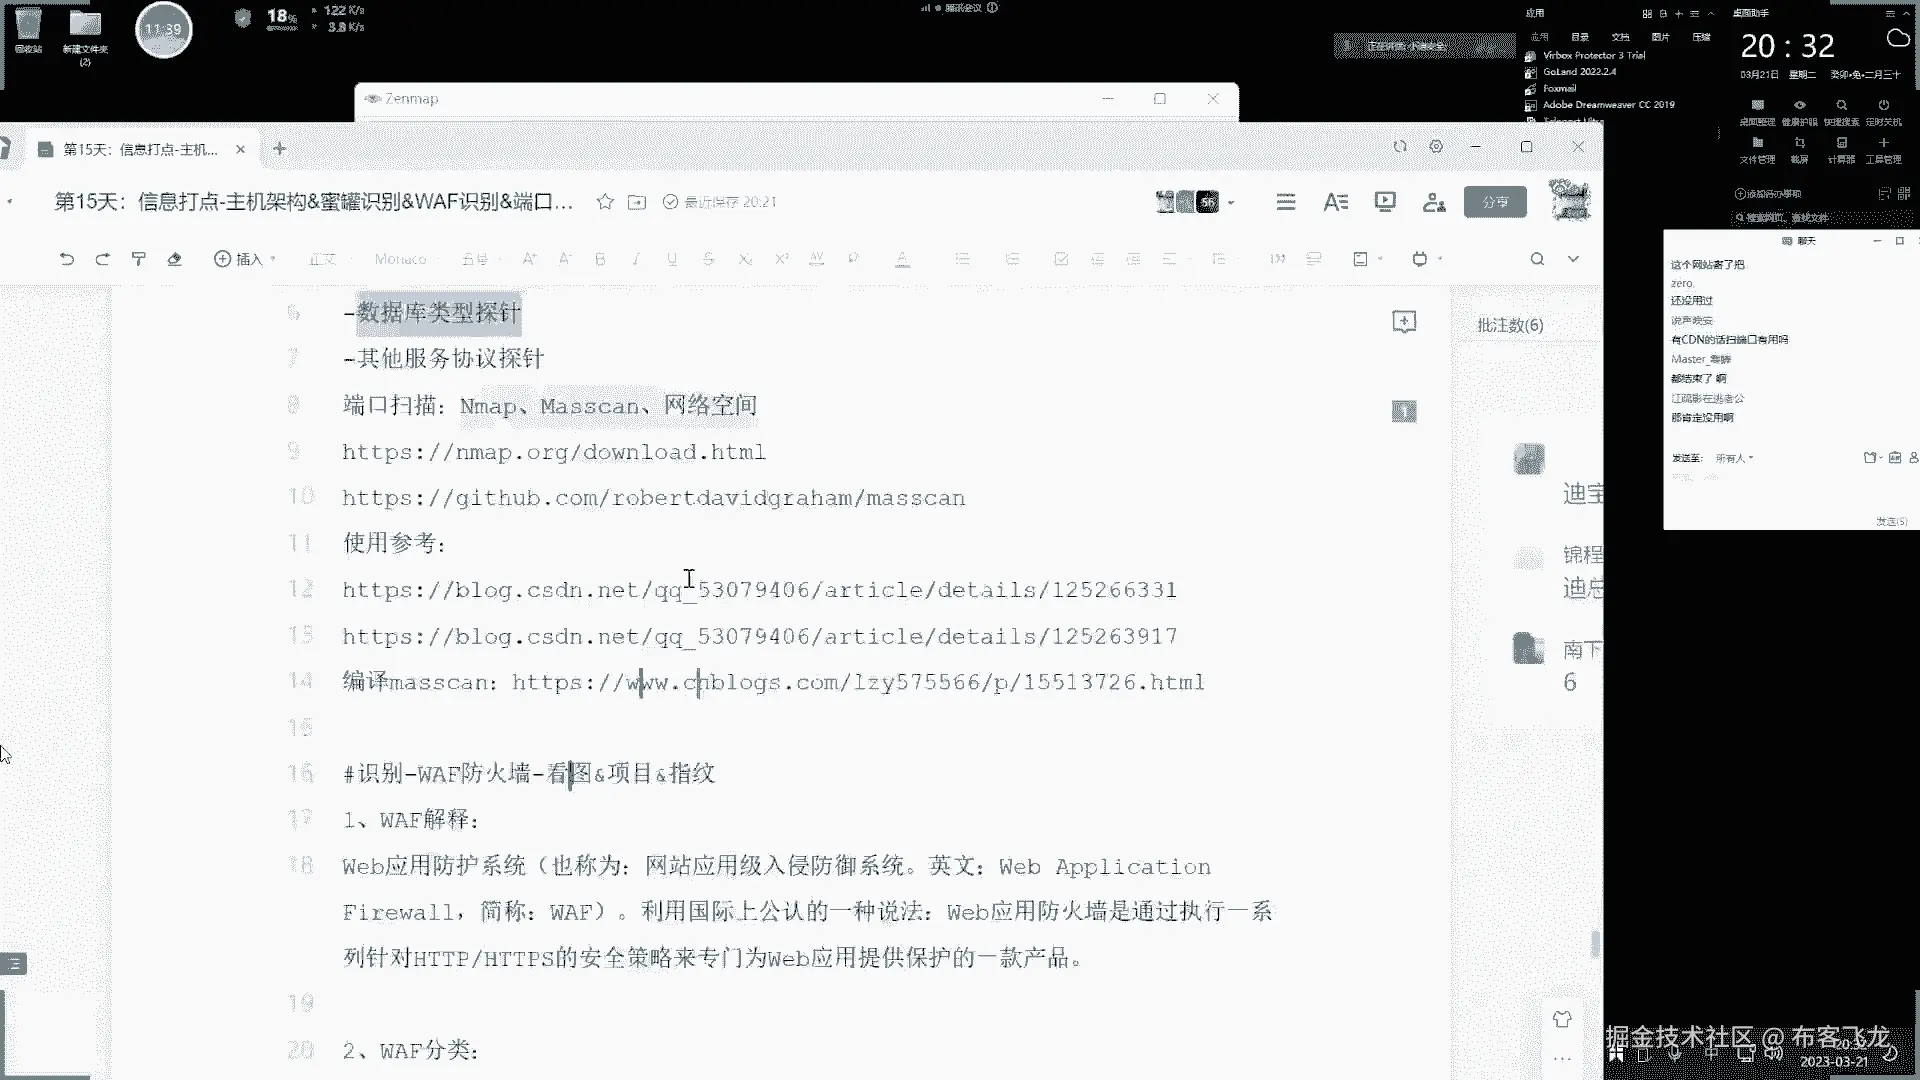Click the 分享 share button
The width and height of the screenshot is (1920, 1080).
1495,202
